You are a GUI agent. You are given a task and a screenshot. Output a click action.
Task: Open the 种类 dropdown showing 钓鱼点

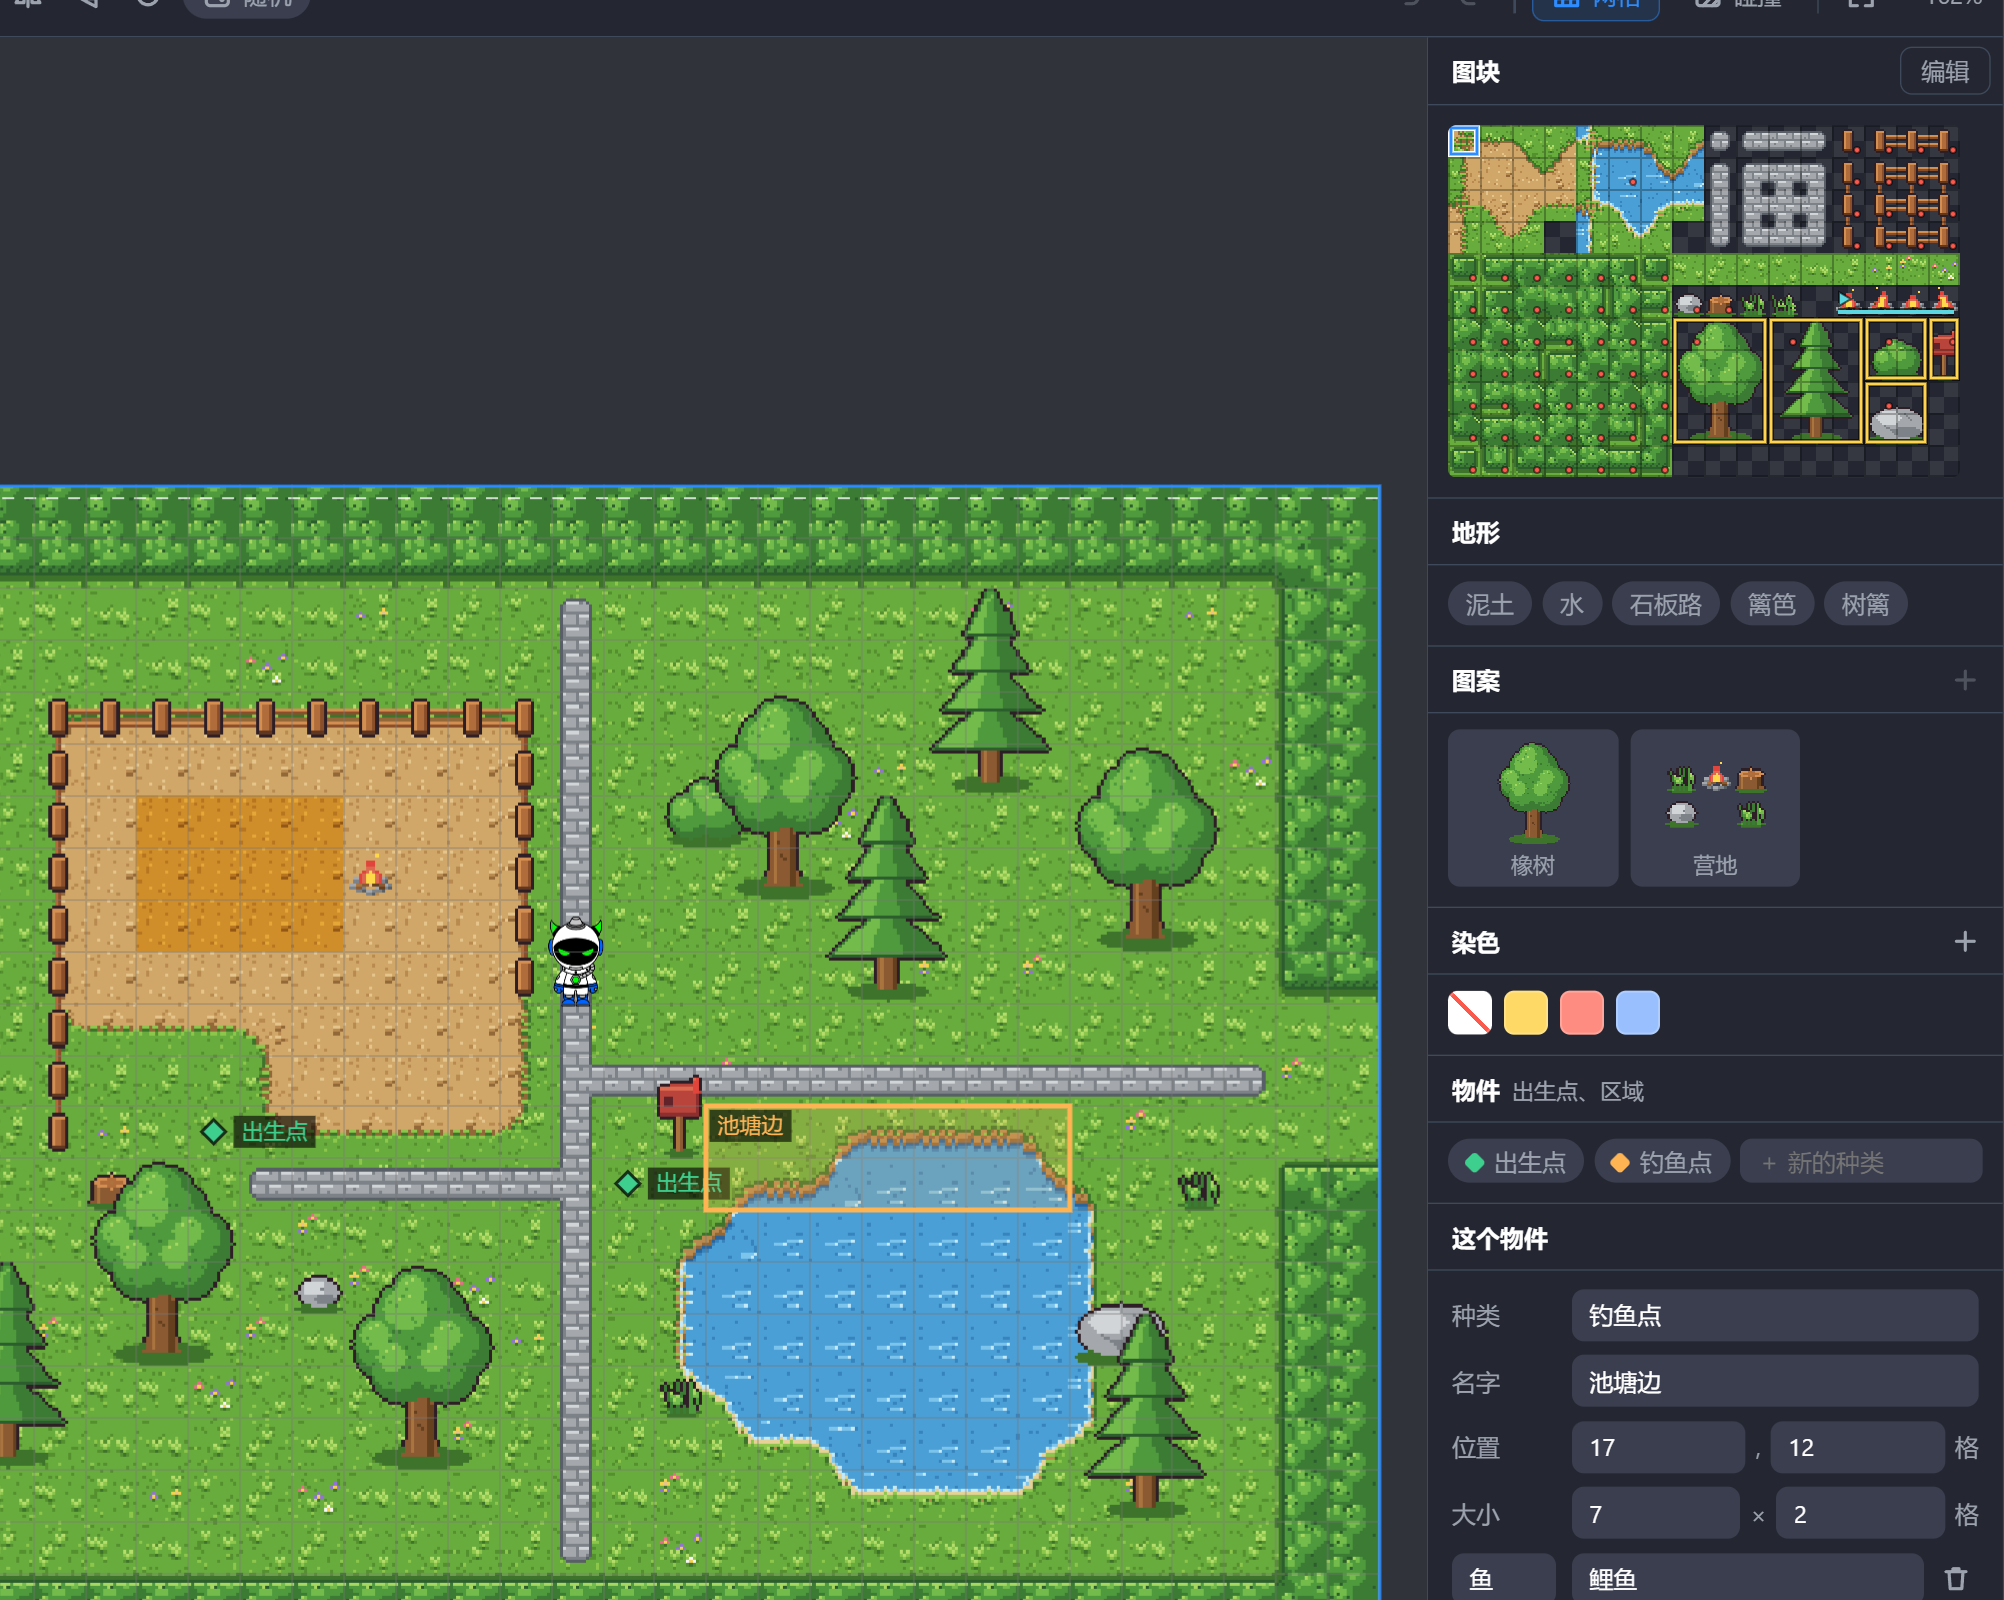pos(1775,1316)
